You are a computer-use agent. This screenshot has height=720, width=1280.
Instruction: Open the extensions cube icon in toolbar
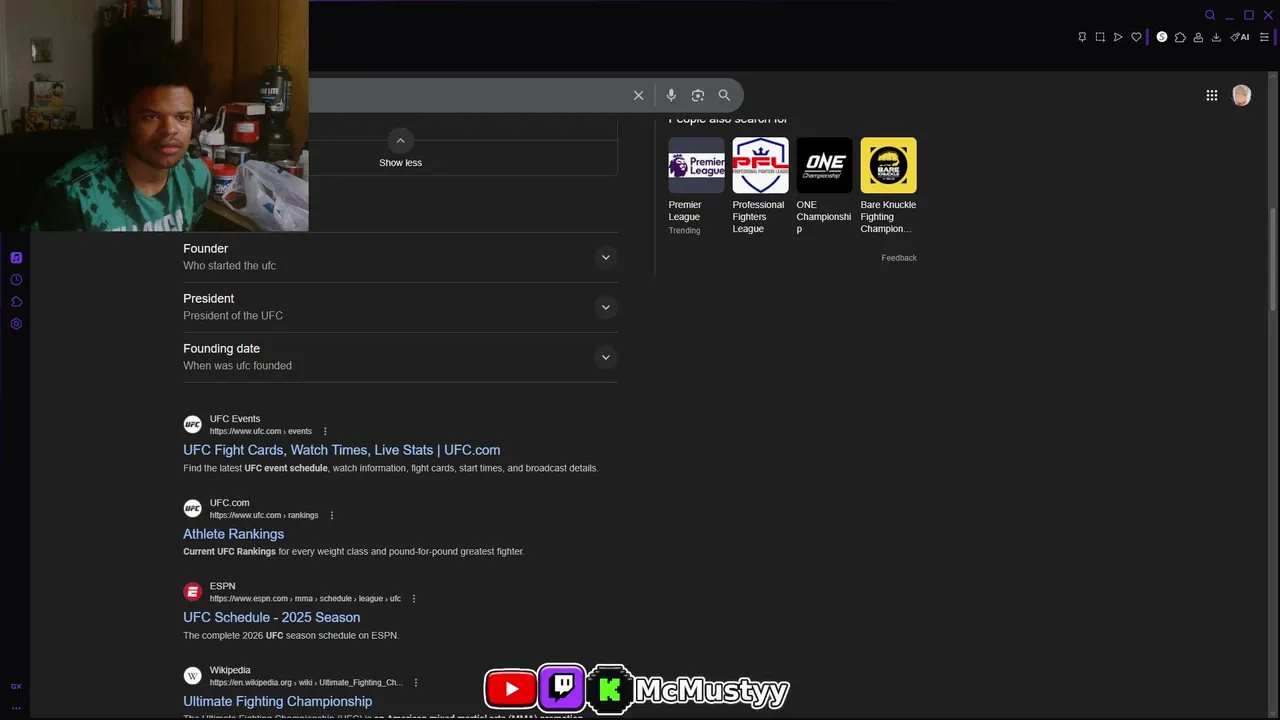[1180, 37]
